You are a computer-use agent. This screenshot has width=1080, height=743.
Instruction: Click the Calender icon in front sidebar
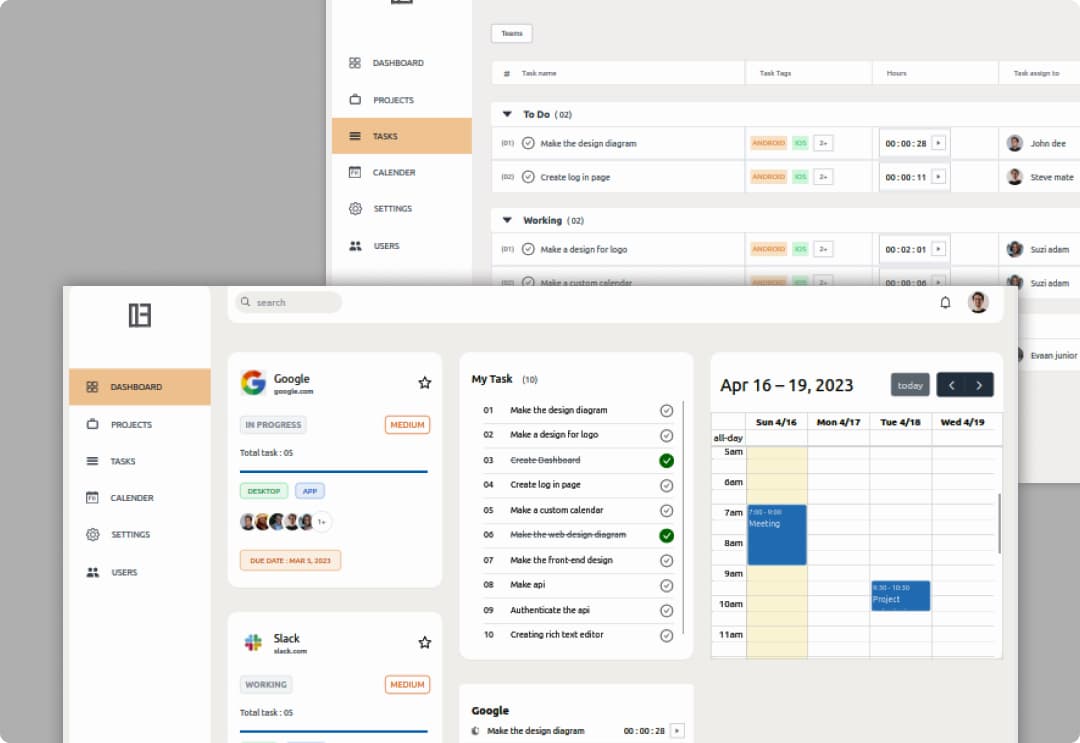tap(92, 497)
